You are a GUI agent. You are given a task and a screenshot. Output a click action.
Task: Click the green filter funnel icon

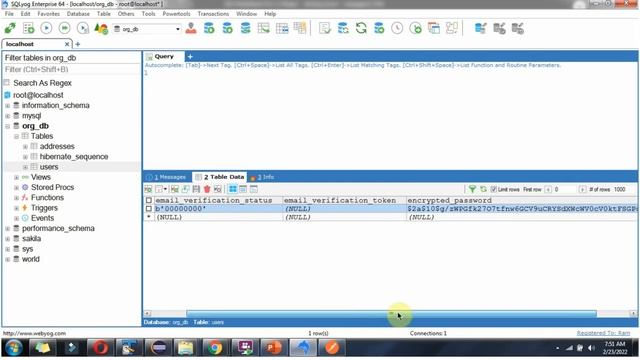(x=472, y=189)
